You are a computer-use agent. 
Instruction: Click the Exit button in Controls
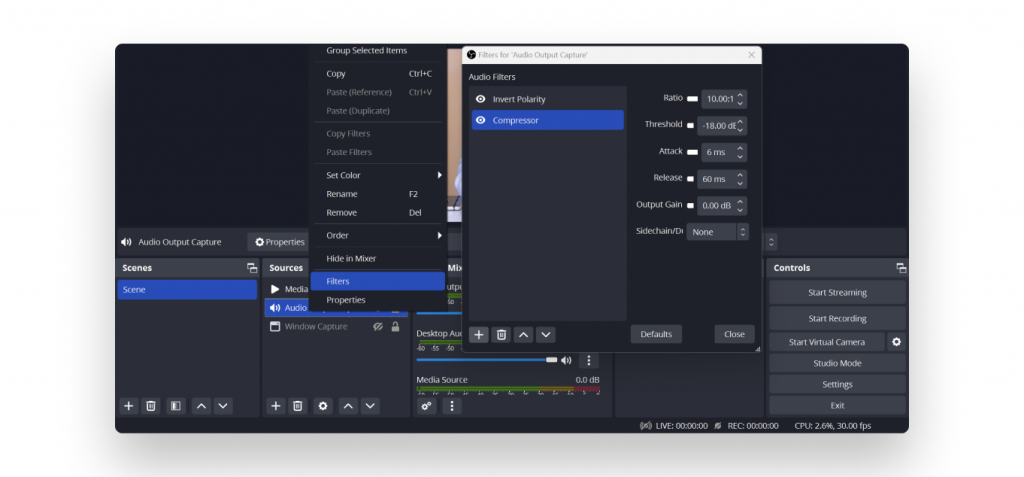pos(837,405)
